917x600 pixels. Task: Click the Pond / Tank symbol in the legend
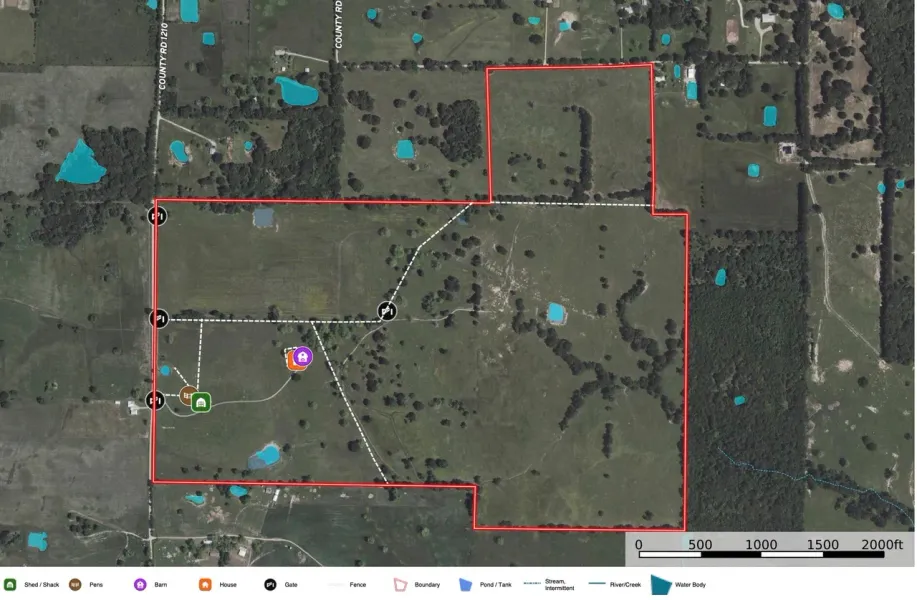coord(465,585)
